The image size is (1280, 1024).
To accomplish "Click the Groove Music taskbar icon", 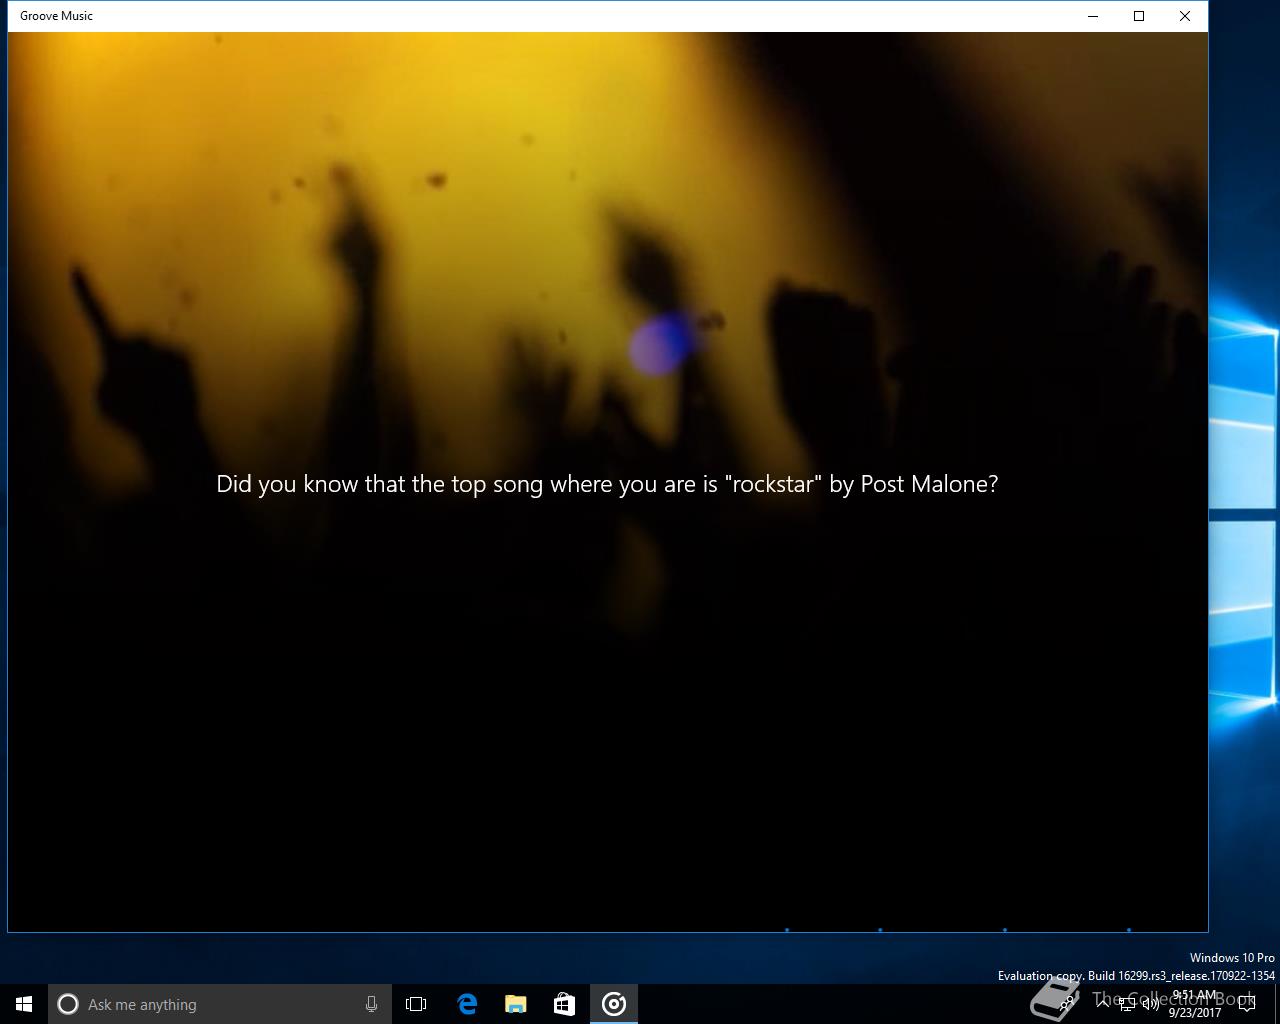I will [x=614, y=1004].
